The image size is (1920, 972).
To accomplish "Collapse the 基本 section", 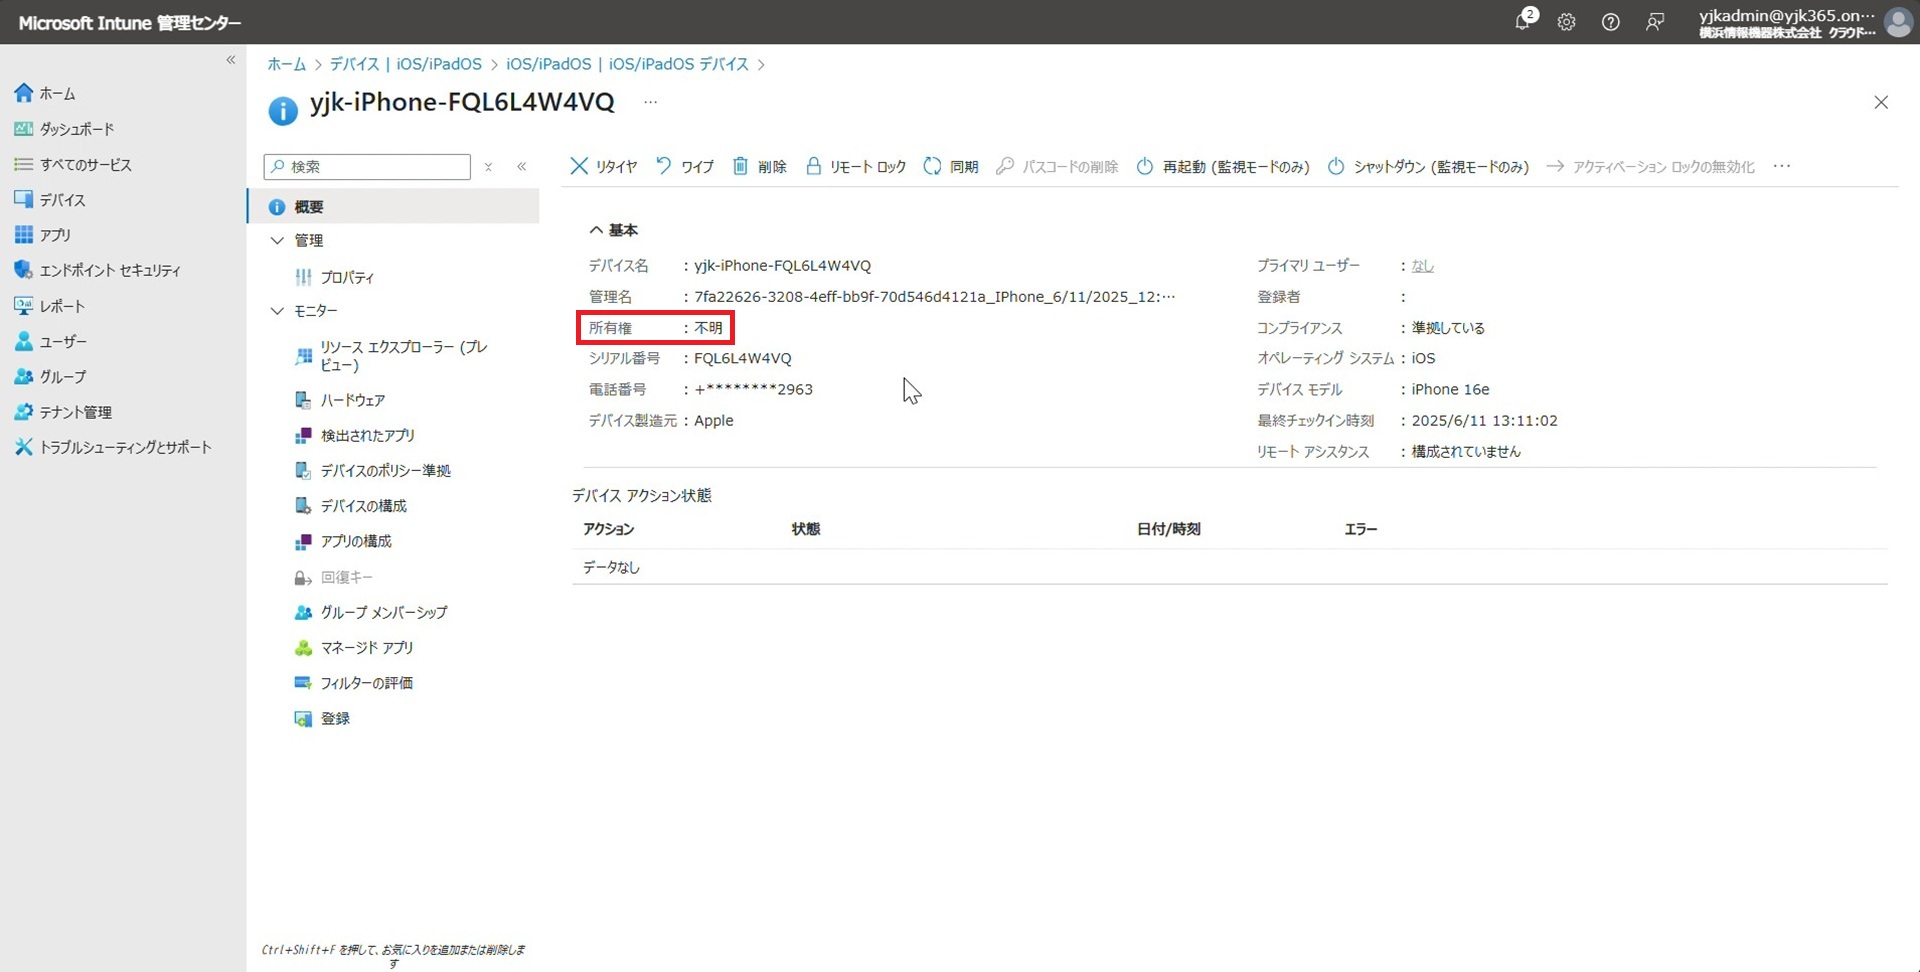I will tap(614, 230).
